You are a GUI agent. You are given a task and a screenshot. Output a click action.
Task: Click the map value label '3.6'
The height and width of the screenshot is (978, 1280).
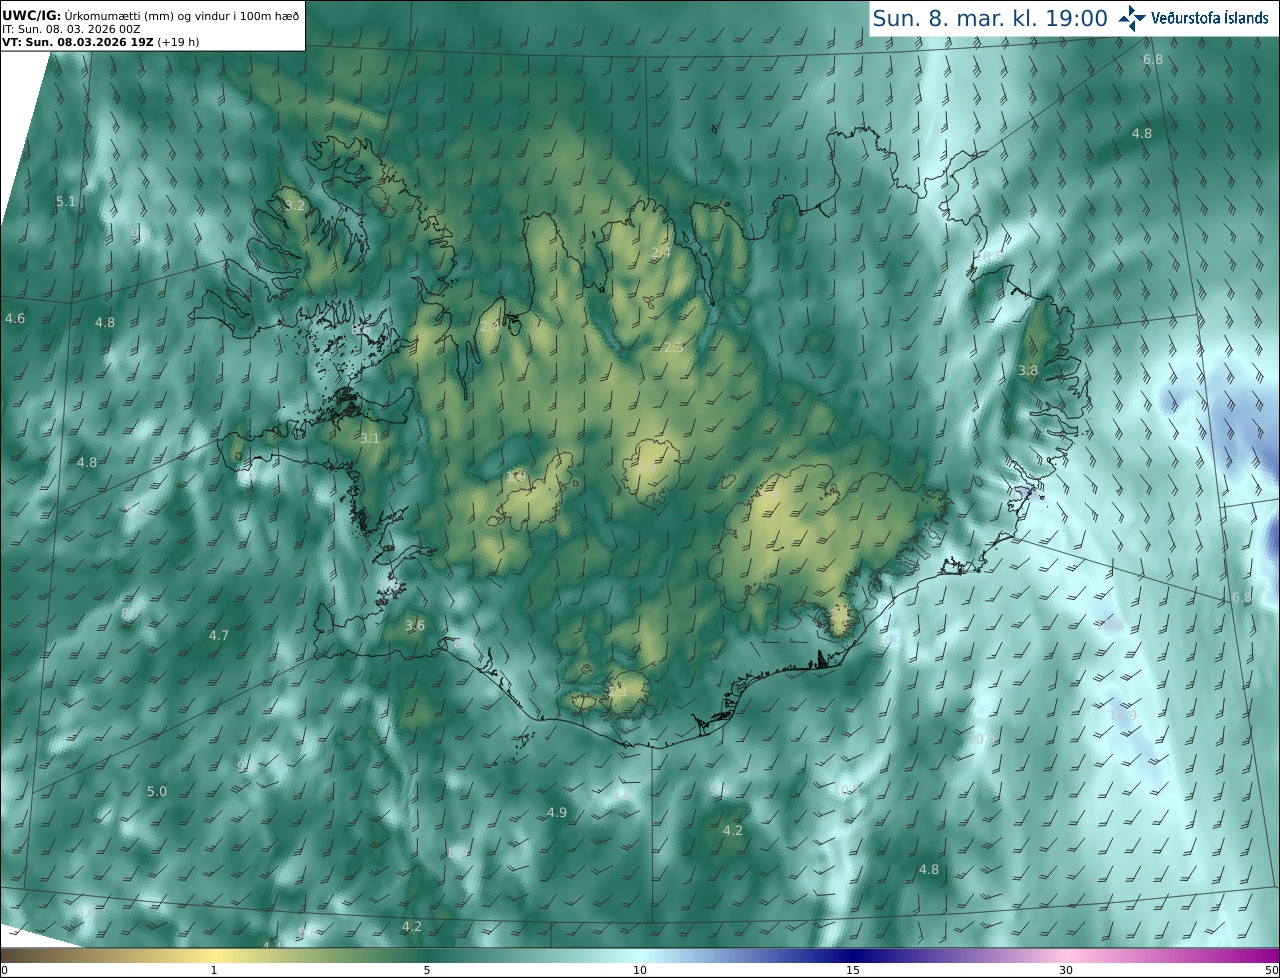[x=415, y=625]
